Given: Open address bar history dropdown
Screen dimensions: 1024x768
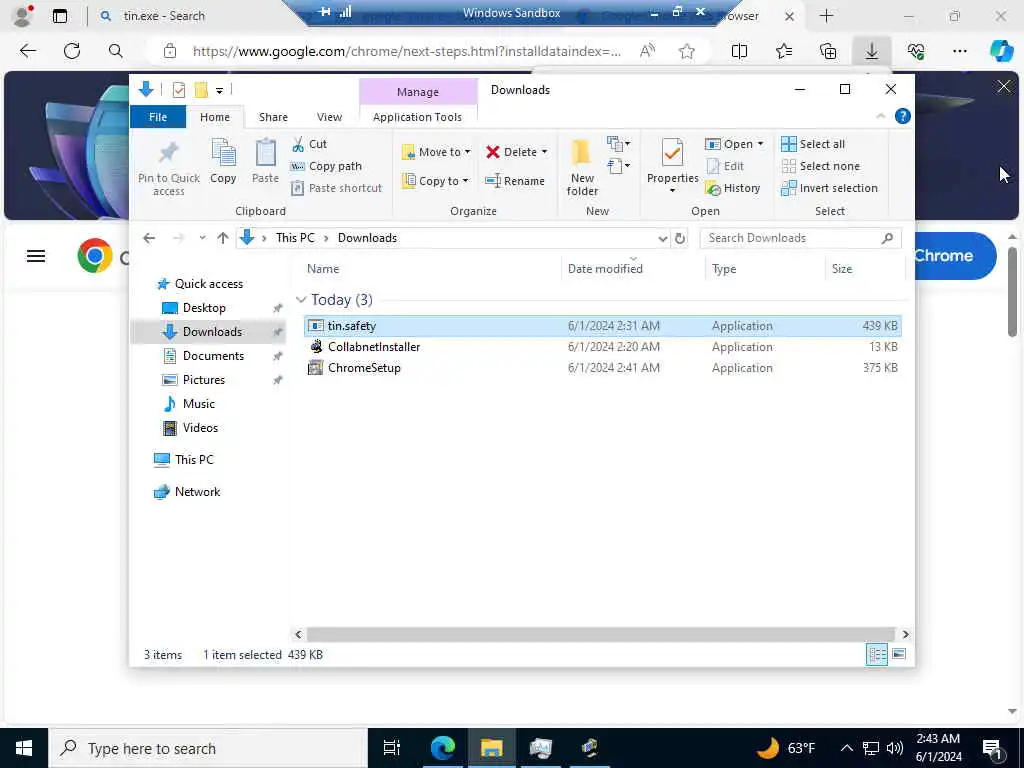Looking at the screenshot, I should pyautogui.click(x=663, y=238).
